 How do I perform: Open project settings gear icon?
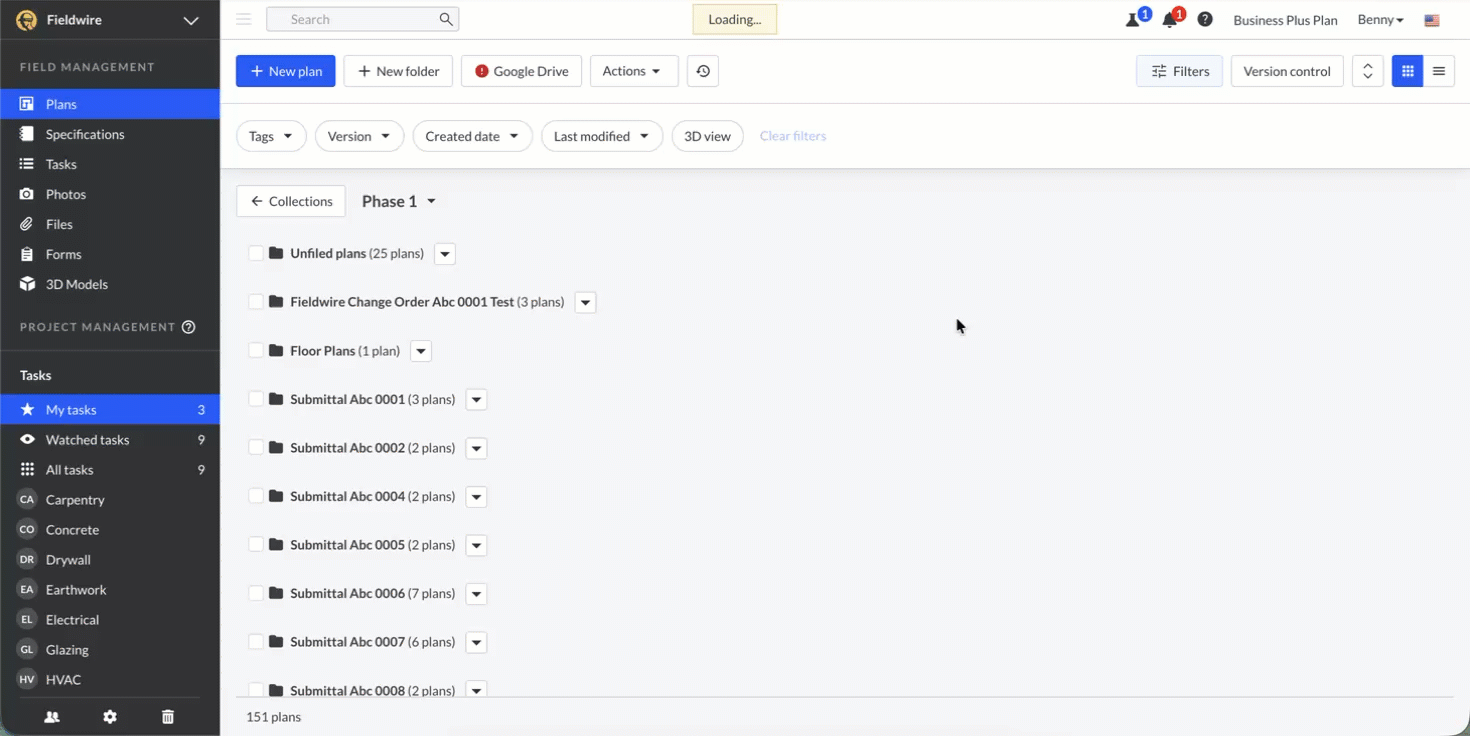[110, 717]
